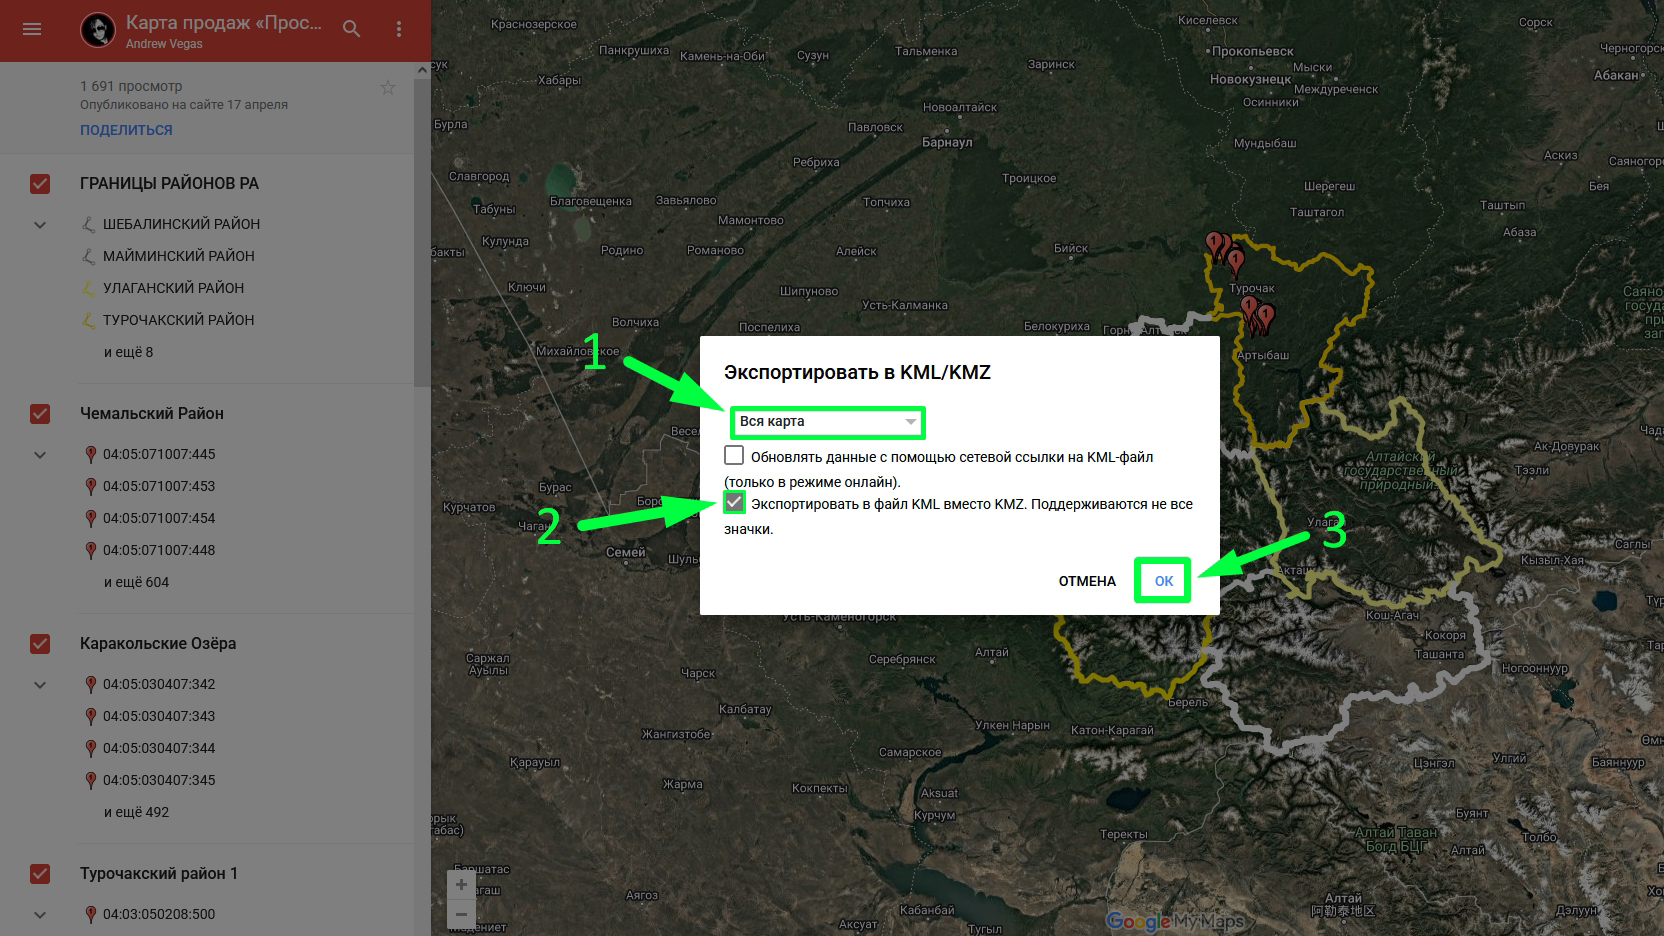Click the pin icon for 04:05:030407:344

click(90, 749)
